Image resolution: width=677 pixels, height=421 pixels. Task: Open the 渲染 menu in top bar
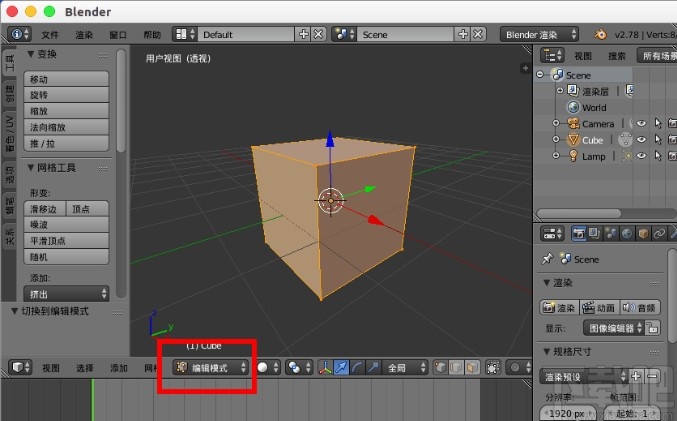[x=84, y=35]
